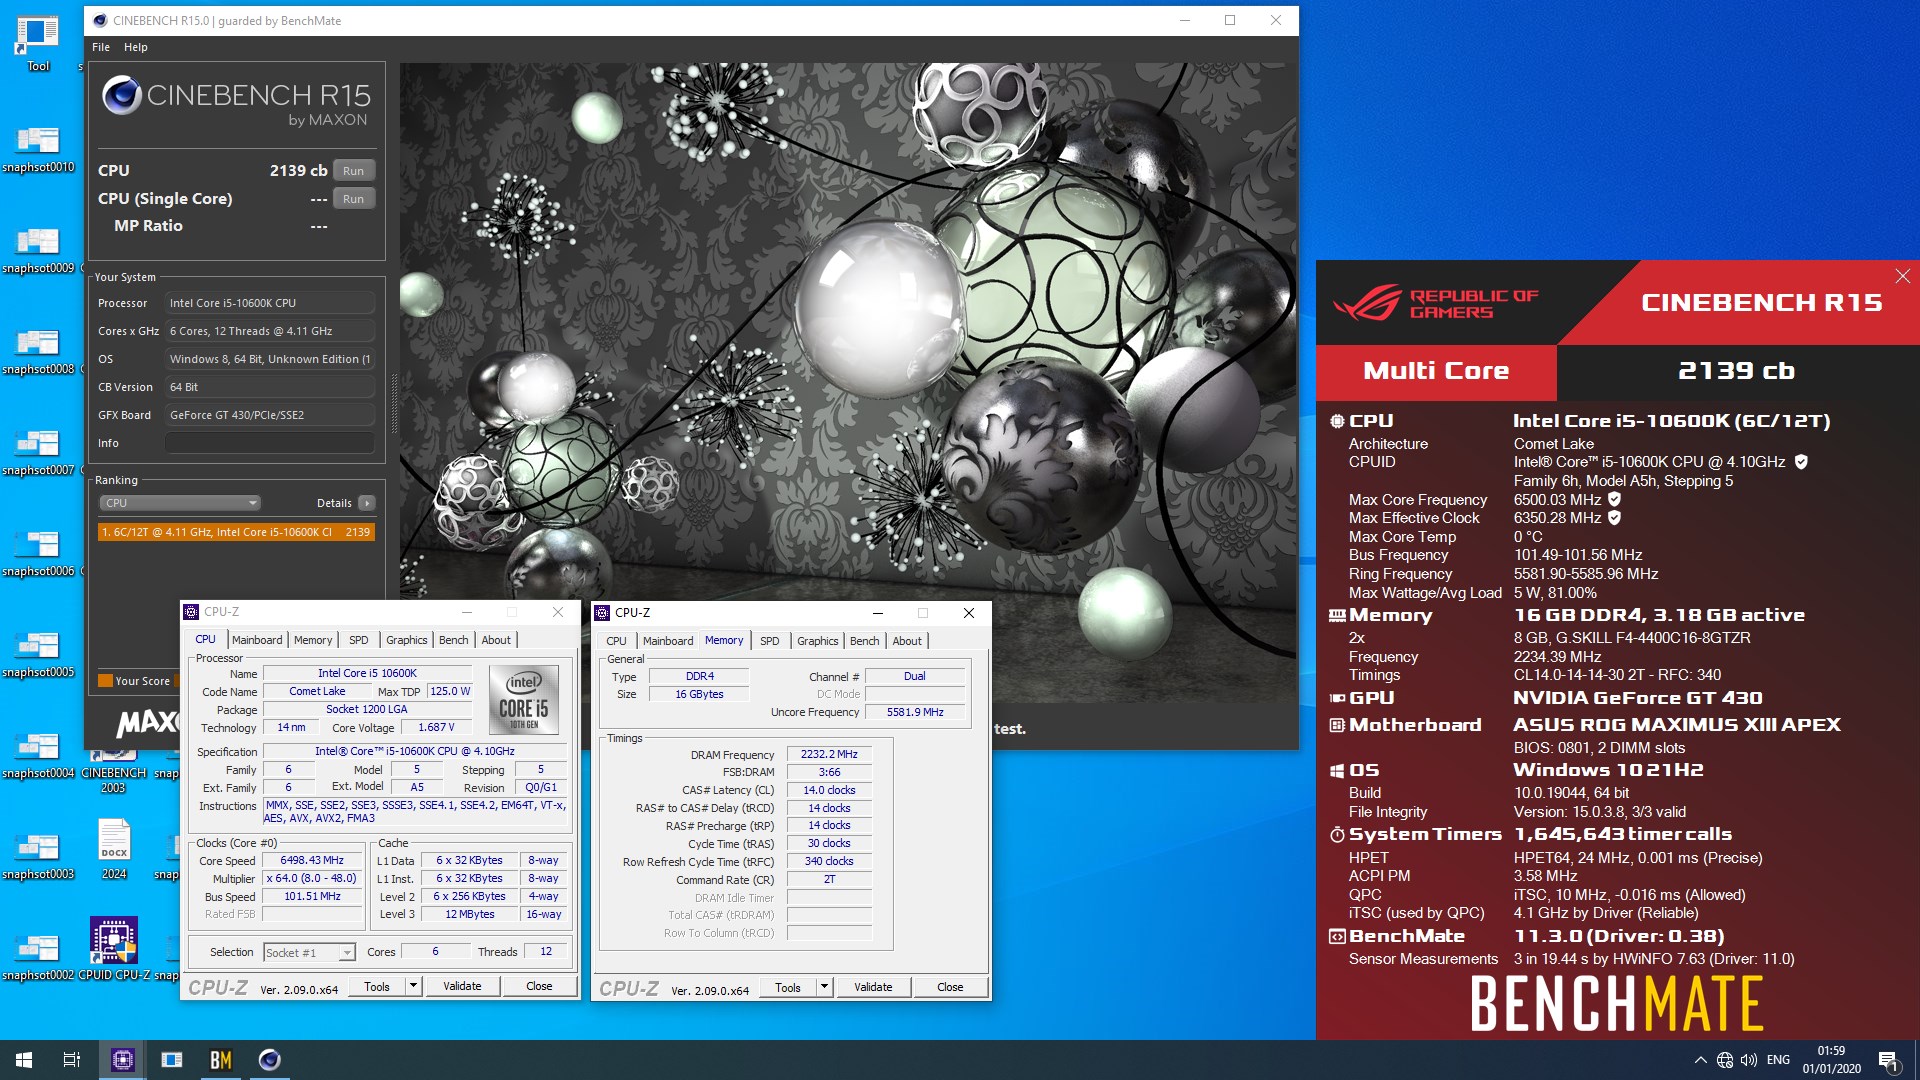Open the Socket #1 selection dropdown
This screenshot has width=1920, height=1080.
(x=309, y=952)
